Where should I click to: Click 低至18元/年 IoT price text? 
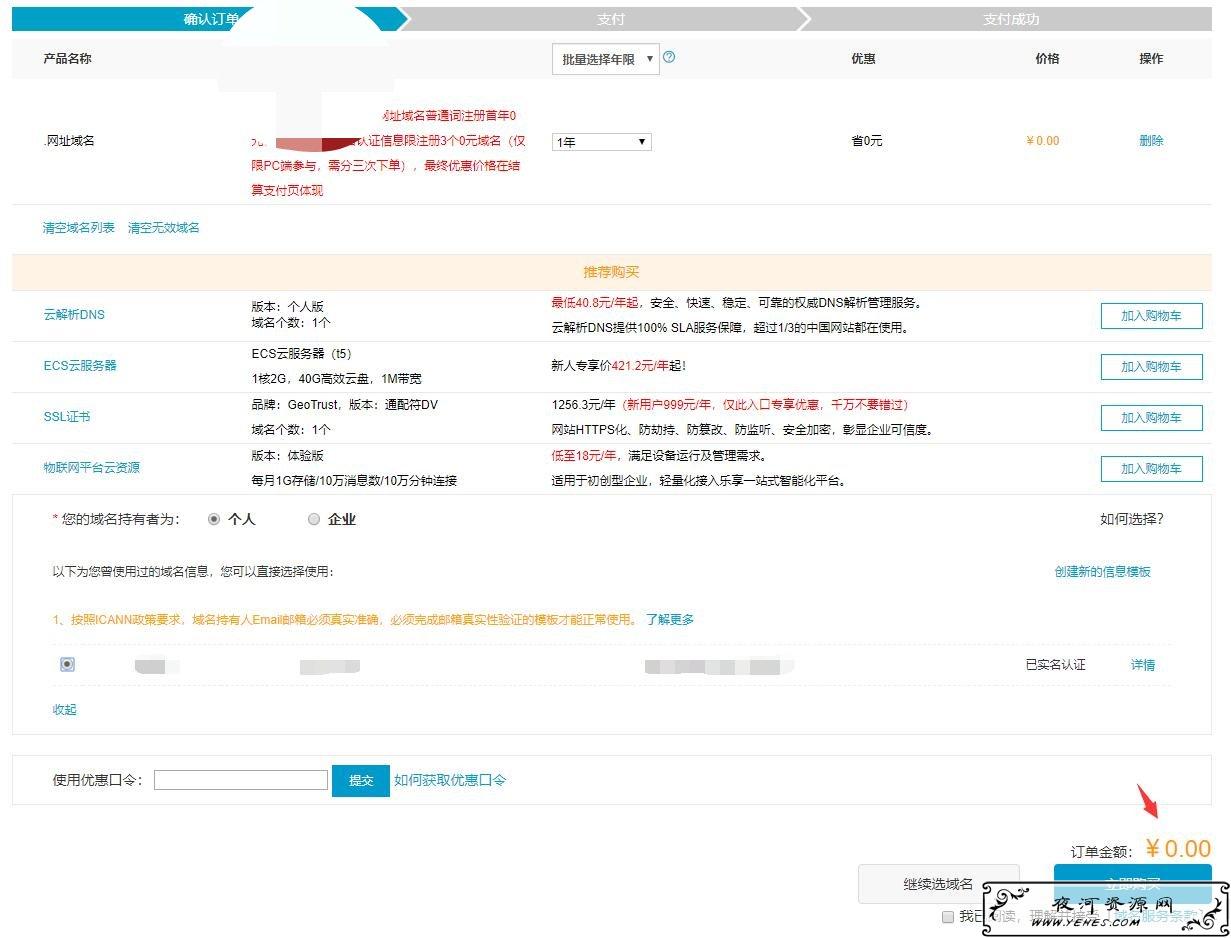[584, 456]
